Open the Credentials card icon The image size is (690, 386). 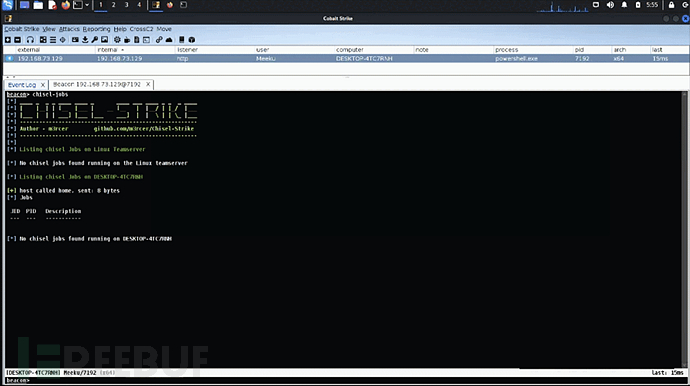75,40
